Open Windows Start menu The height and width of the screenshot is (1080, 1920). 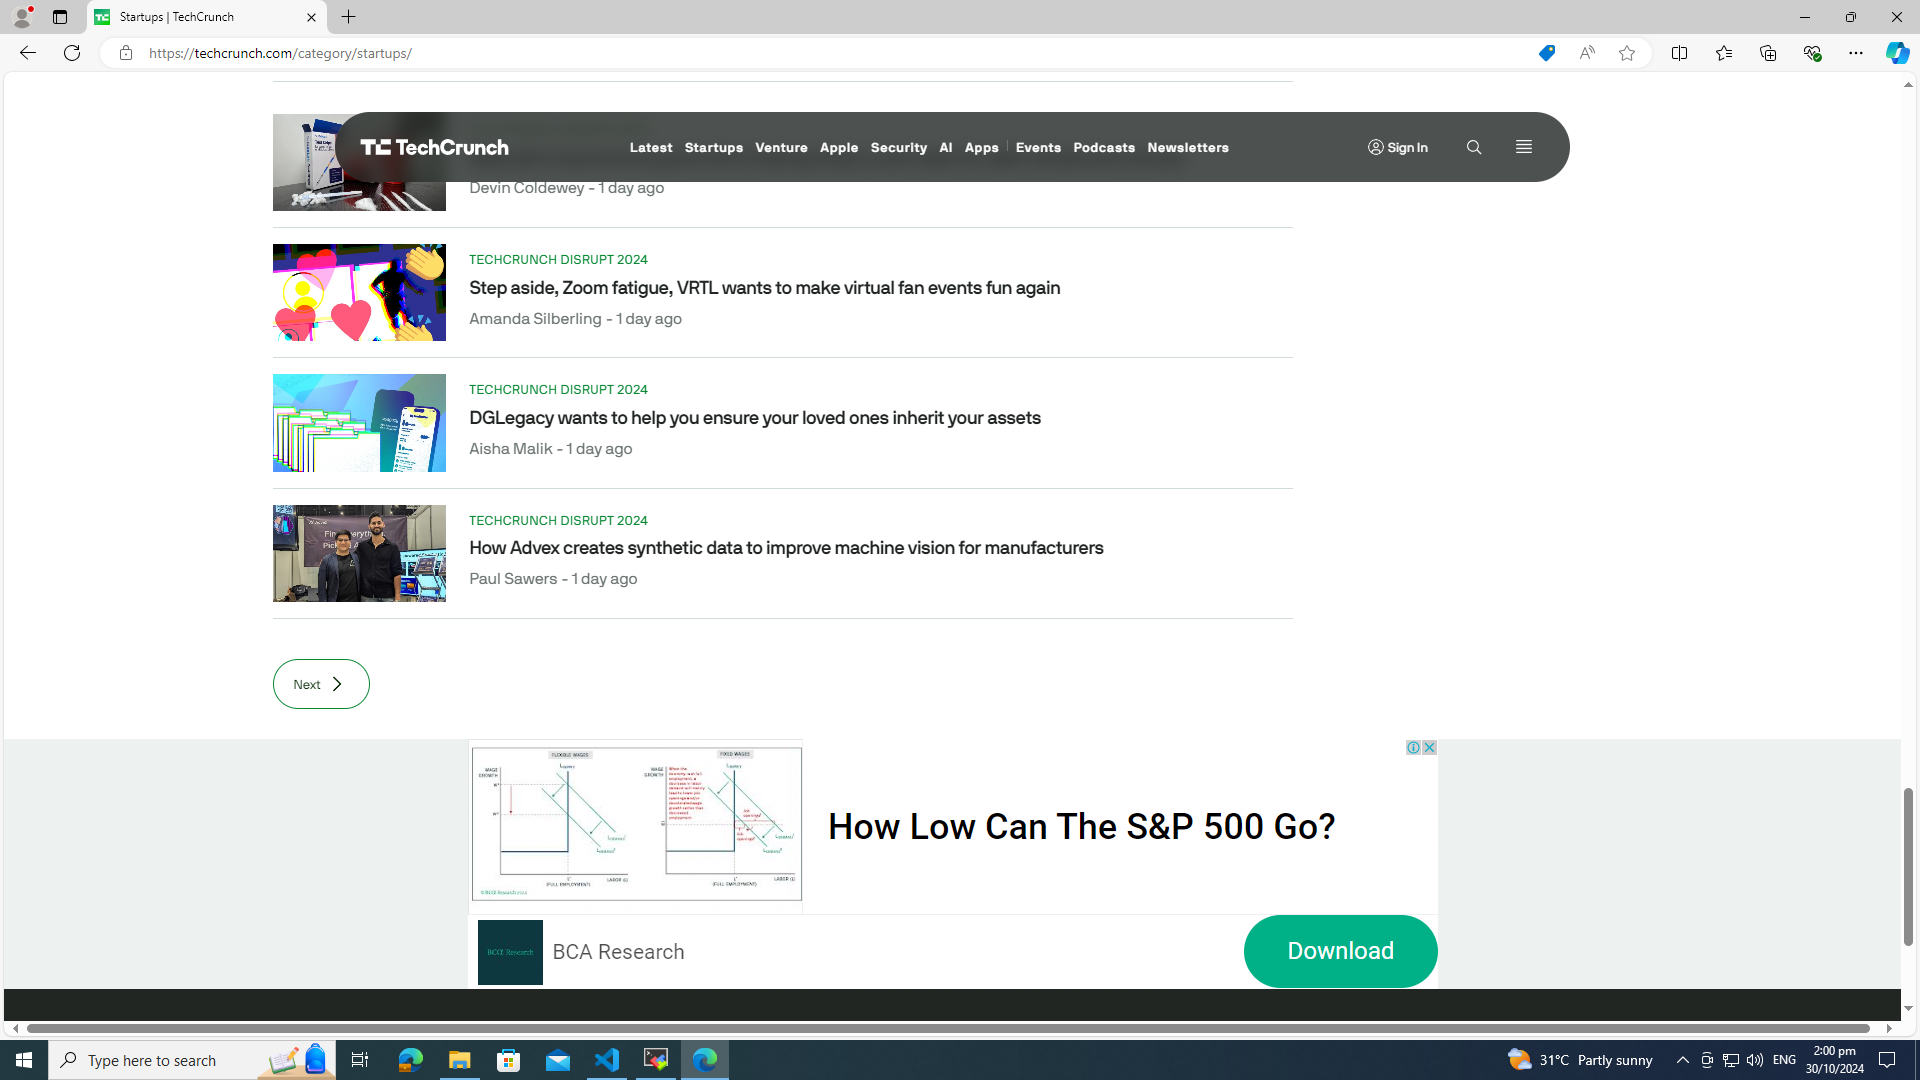(x=24, y=1059)
